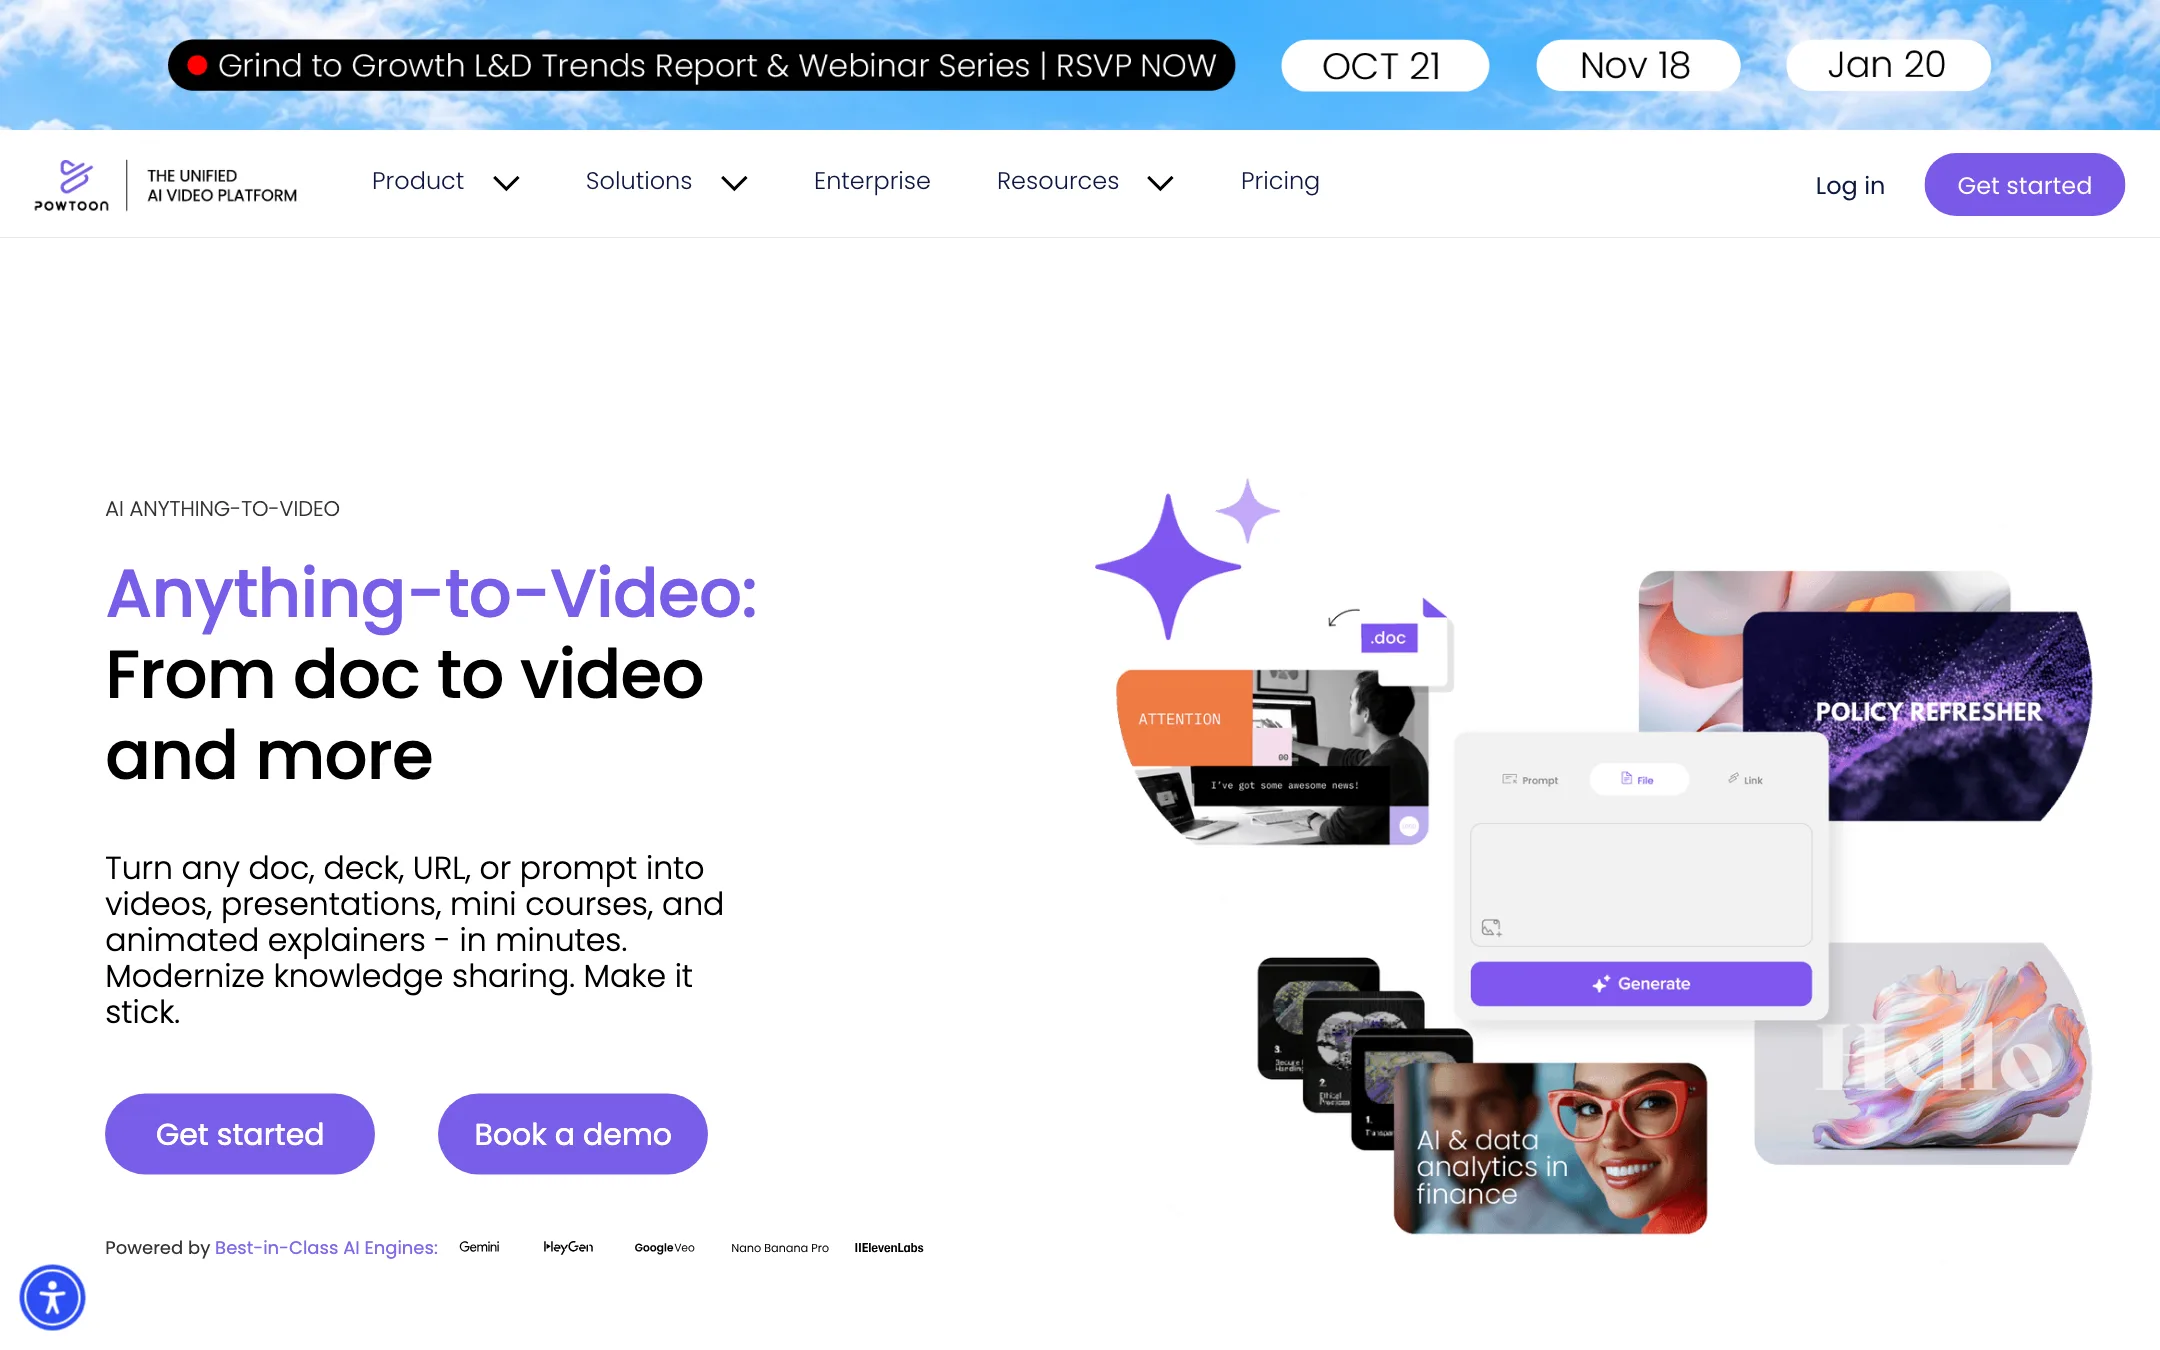
Task: Click the Log in link
Action: tap(1850, 186)
